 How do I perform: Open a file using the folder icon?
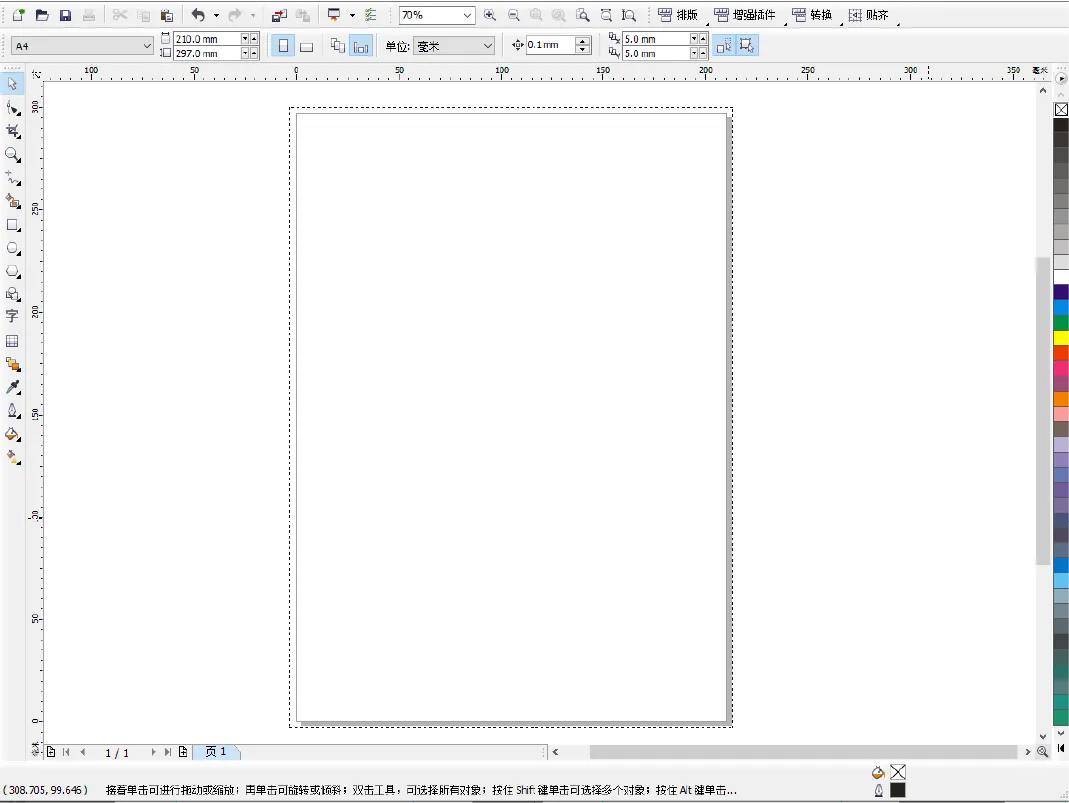42,15
